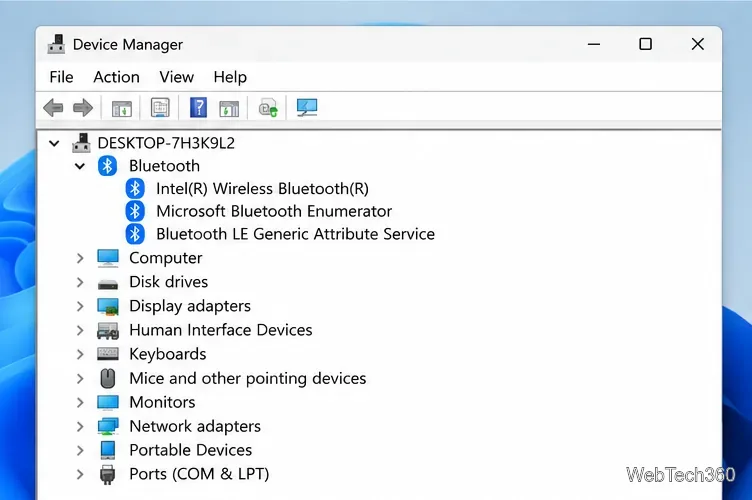
Task: Expand the Disk drives category
Action: click(x=80, y=282)
